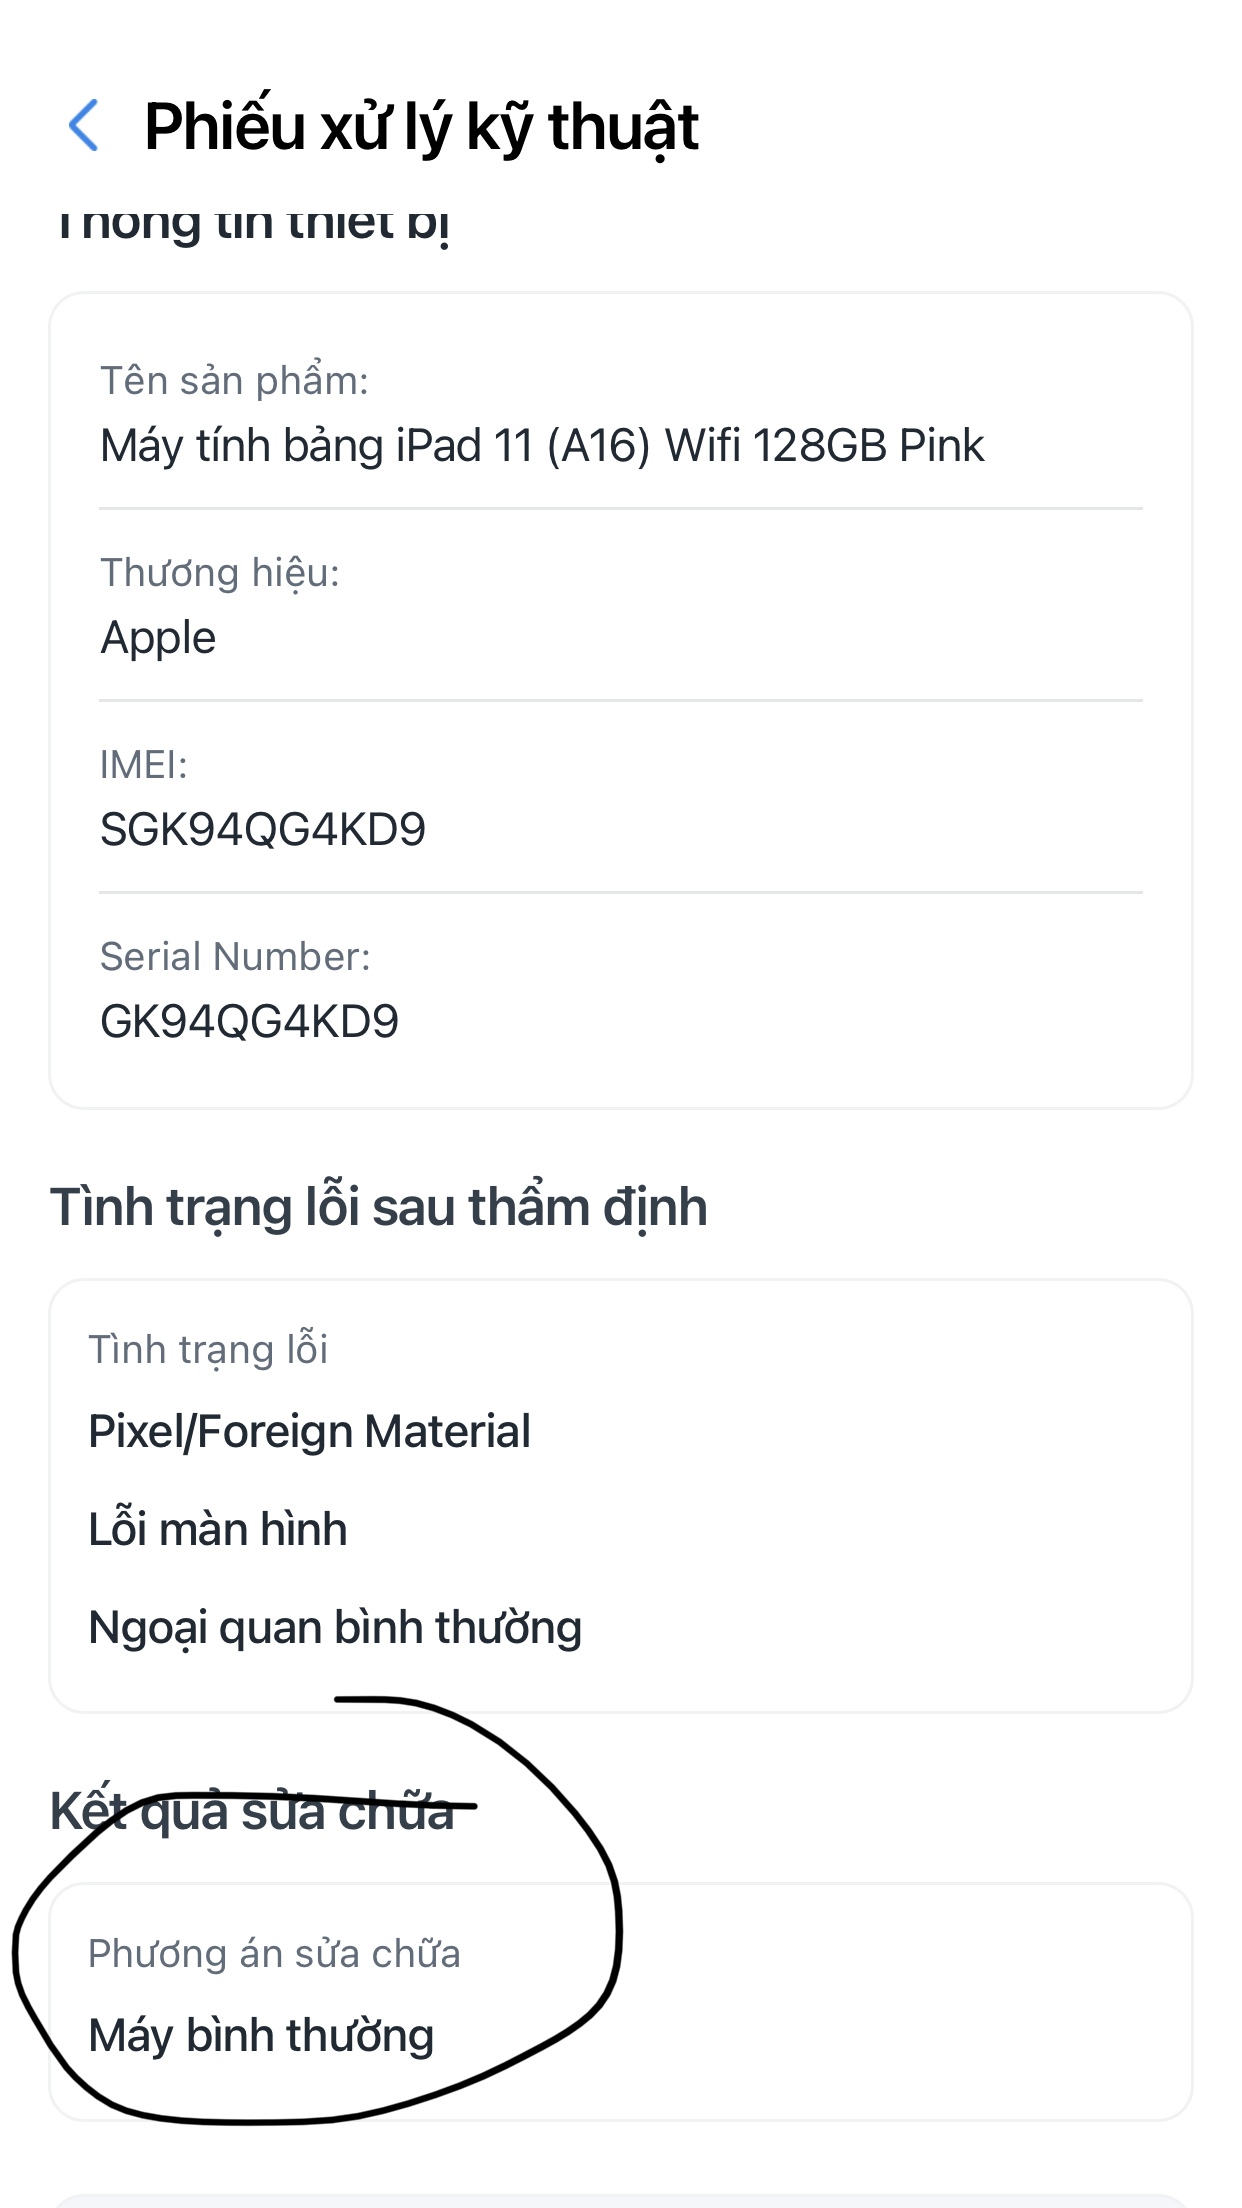Click the 'Tên sản phẩm:' field label
This screenshot has width=1242, height=2208.
pos(234,381)
